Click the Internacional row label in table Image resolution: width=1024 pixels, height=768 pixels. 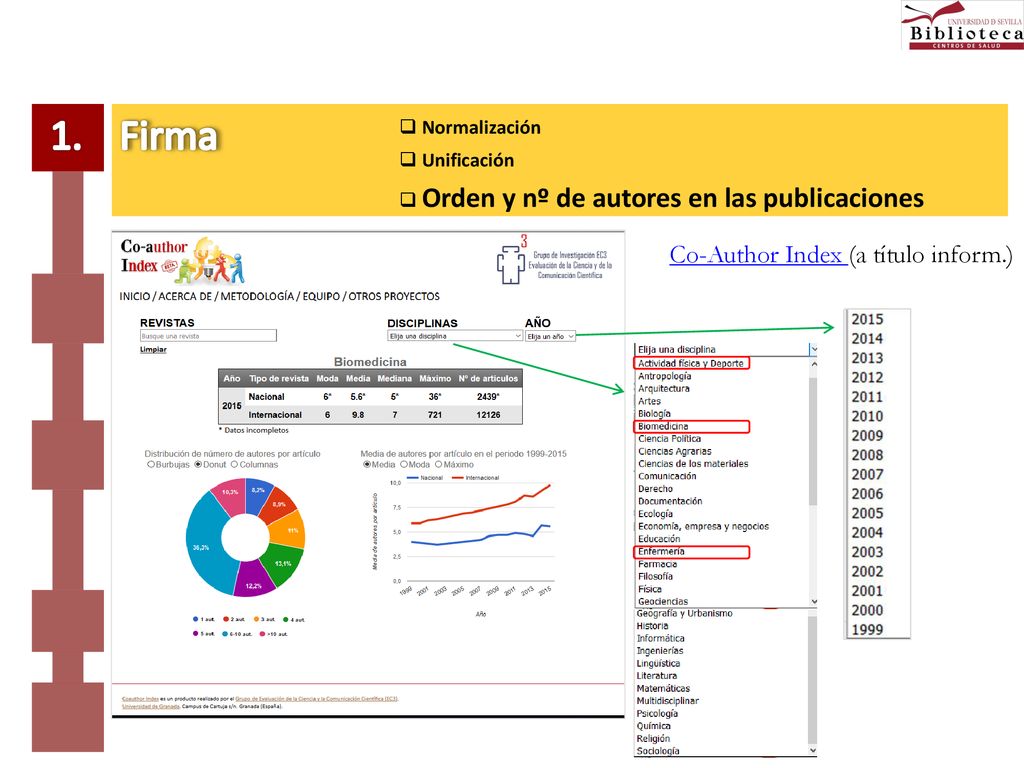275,415
